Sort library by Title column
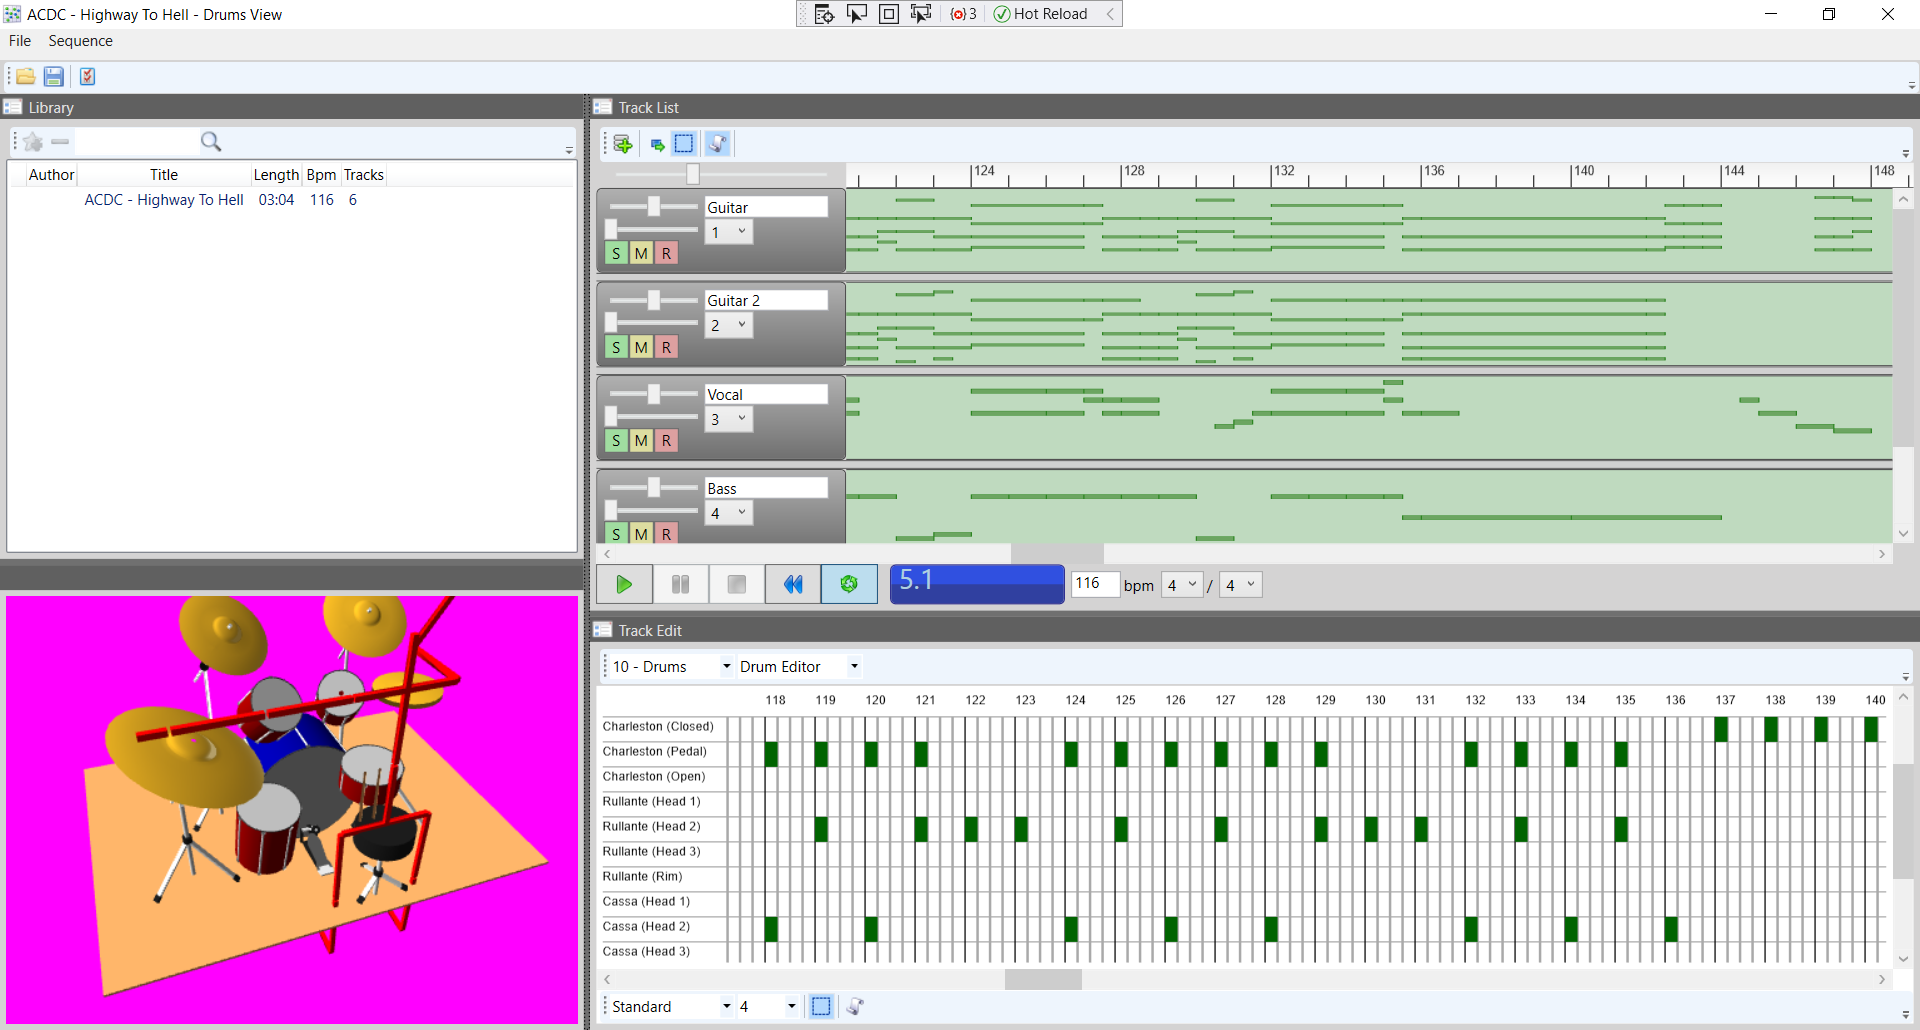This screenshot has width=1920, height=1030. (x=164, y=175)
